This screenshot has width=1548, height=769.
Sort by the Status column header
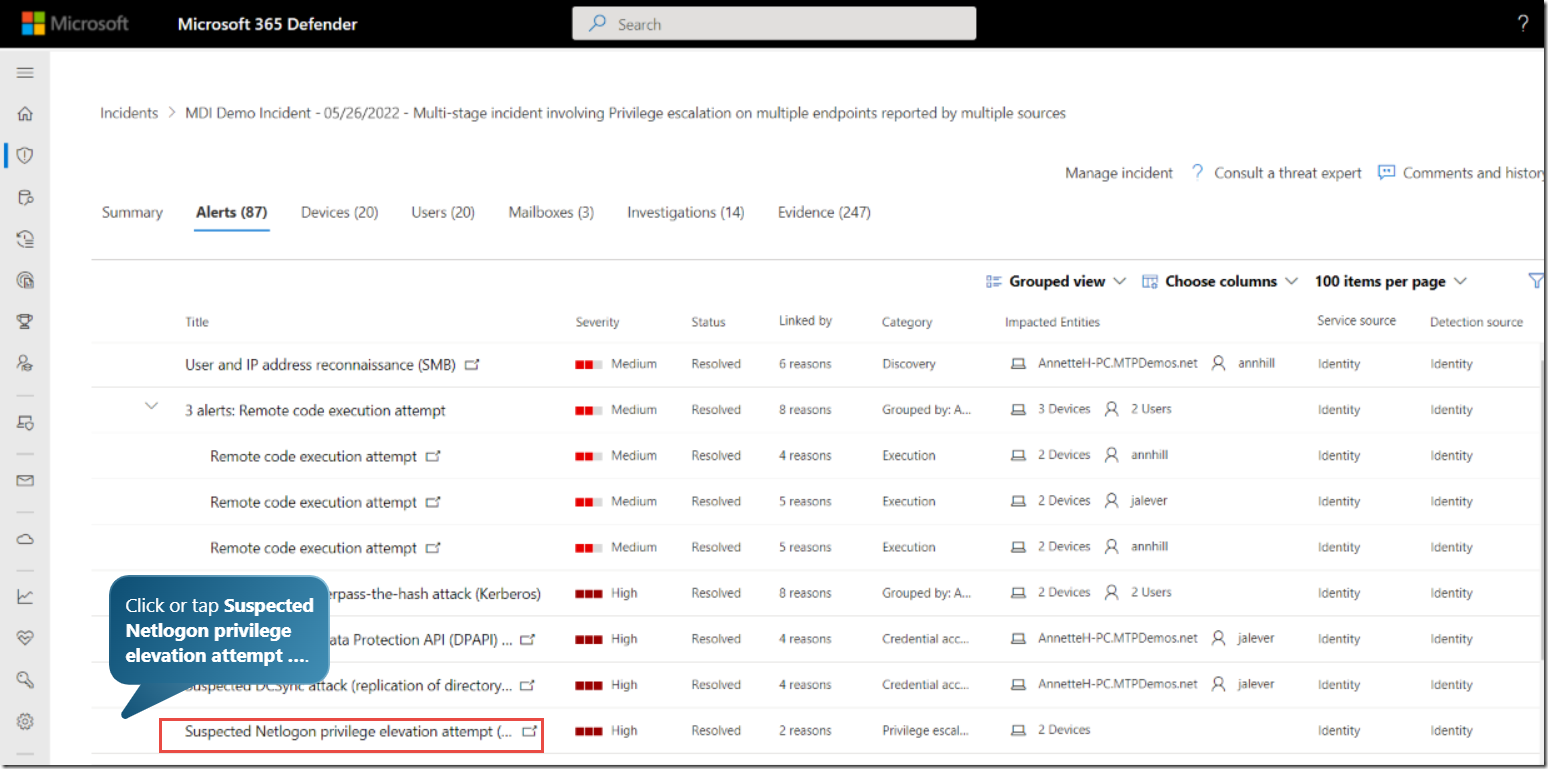tap(708, 322)
